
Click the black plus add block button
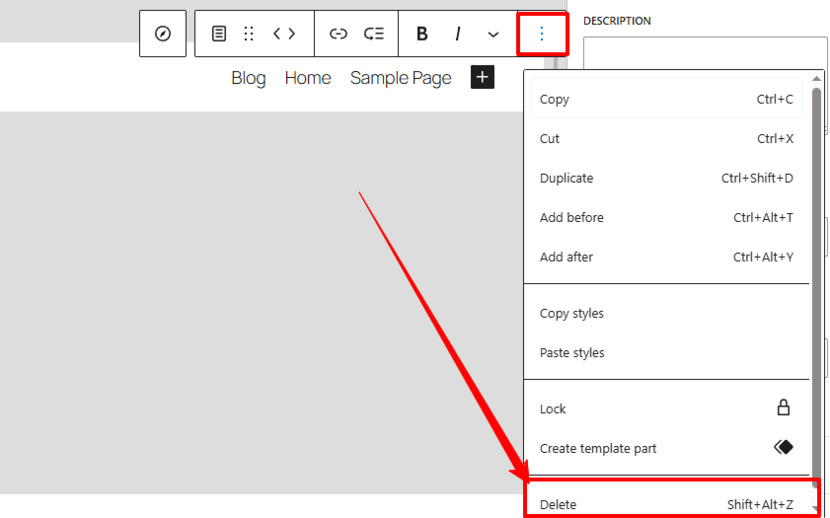482,77
